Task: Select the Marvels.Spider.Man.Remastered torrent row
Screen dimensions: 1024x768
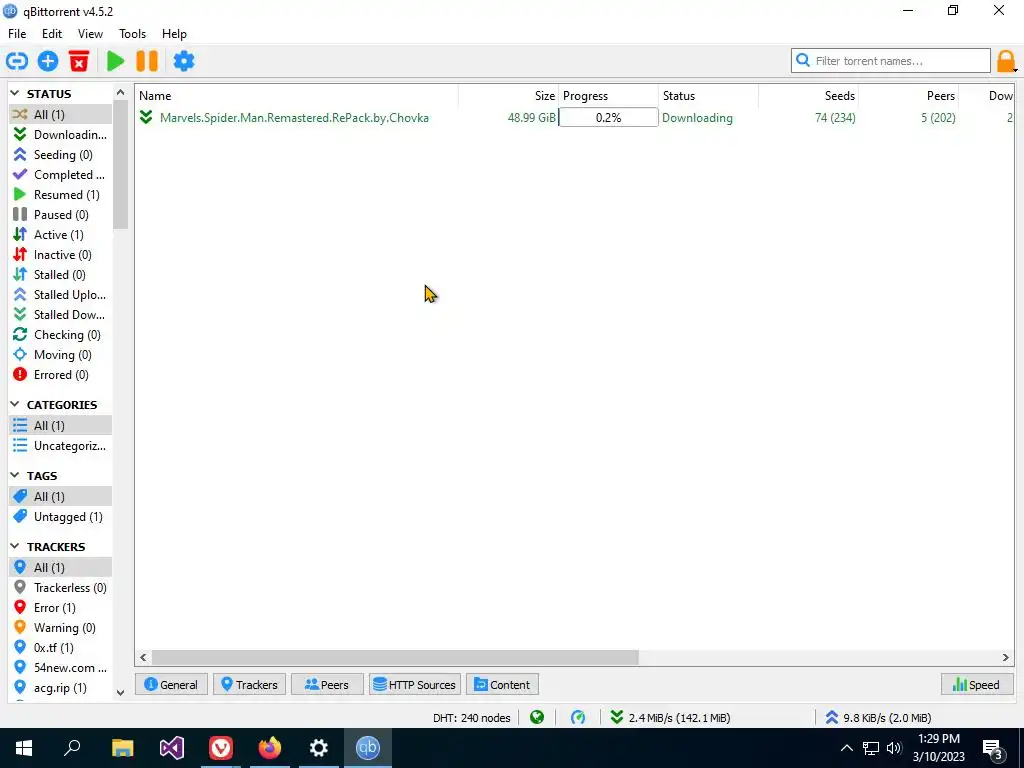Action: [575, 118]
